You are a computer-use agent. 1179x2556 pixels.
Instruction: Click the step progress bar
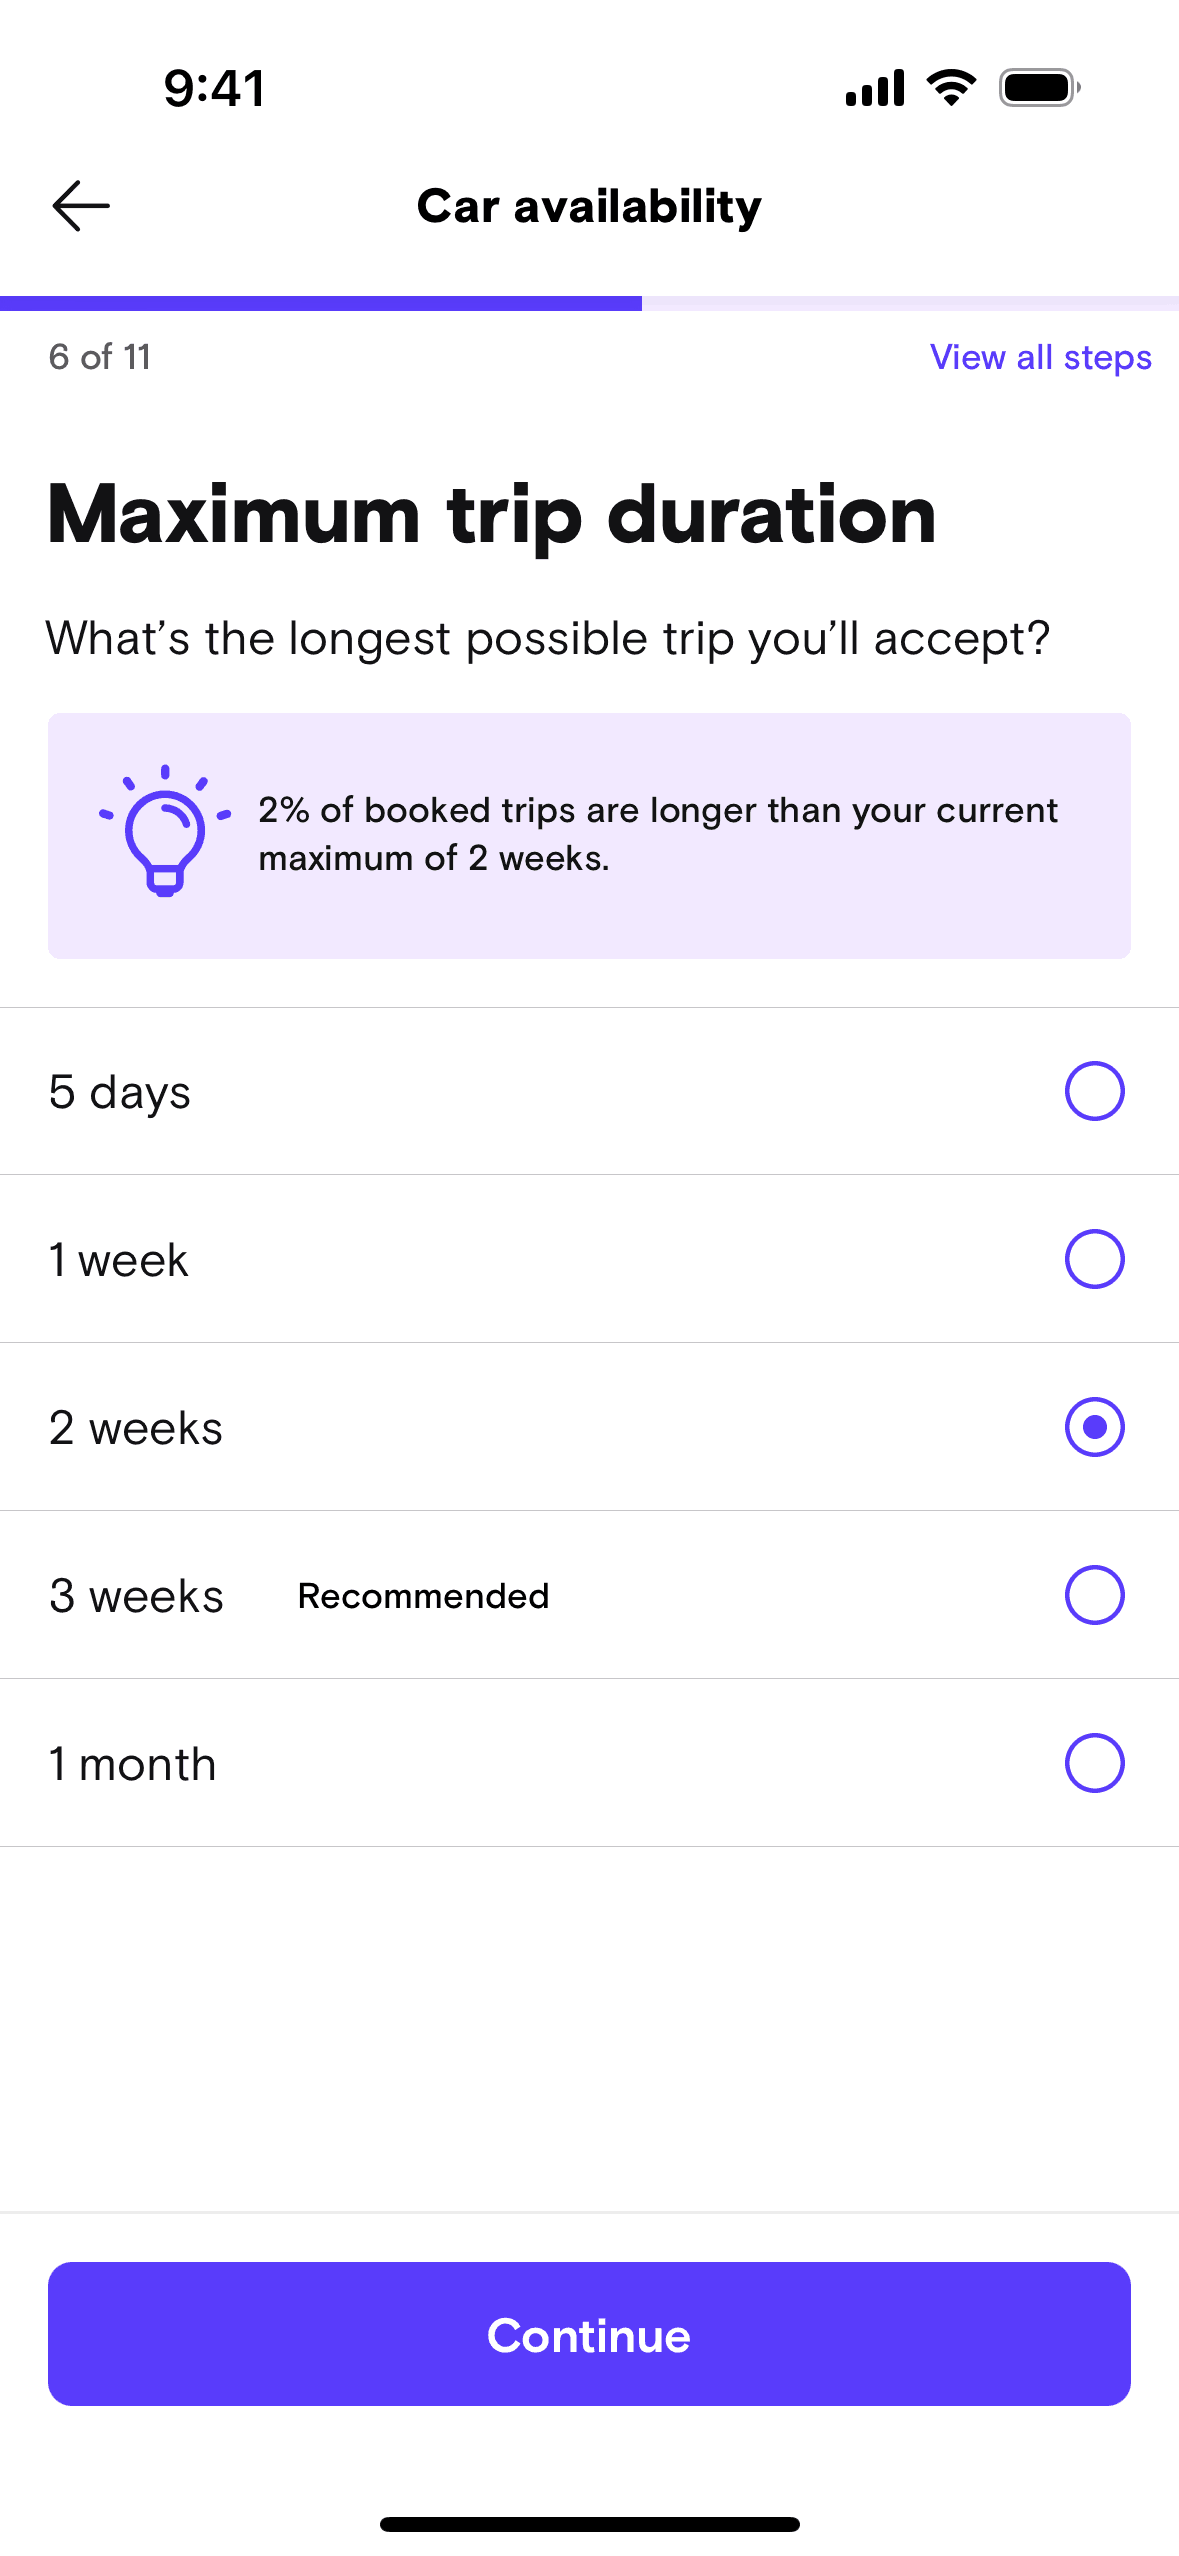(x=589, y=303)
